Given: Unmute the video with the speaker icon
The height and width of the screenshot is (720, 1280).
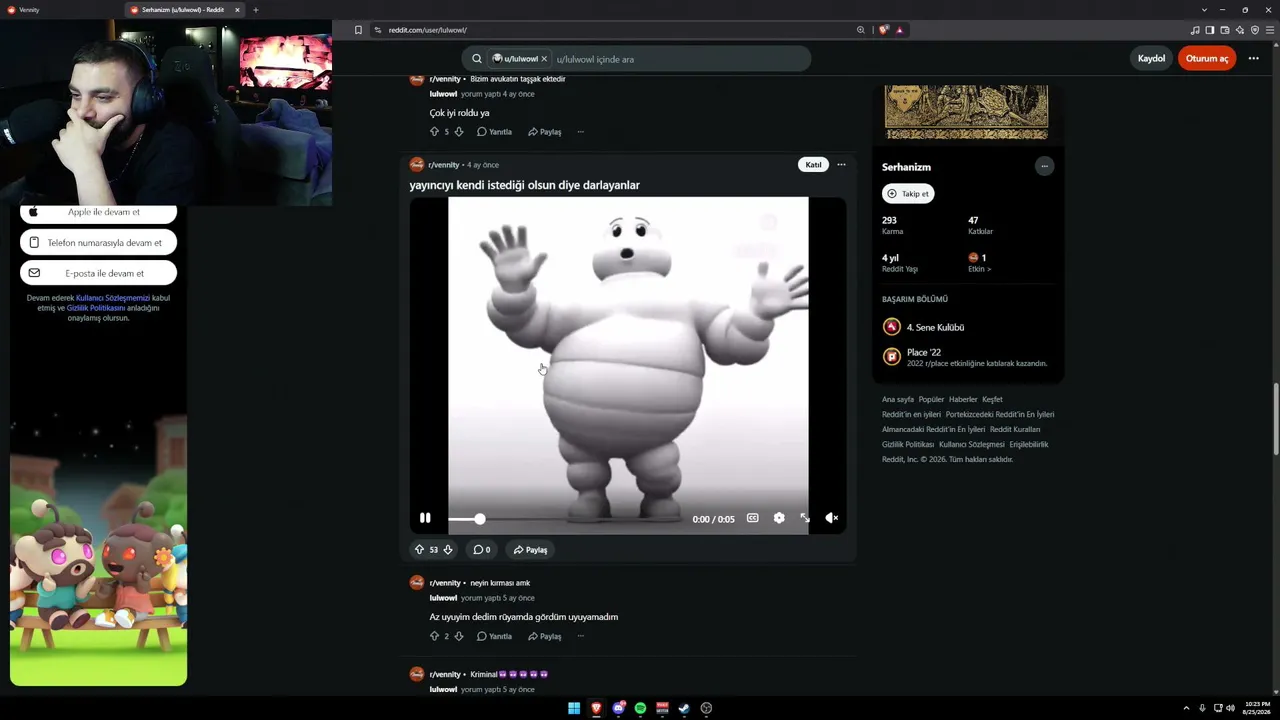Looking at the screenshot, I should pos(831,518).
